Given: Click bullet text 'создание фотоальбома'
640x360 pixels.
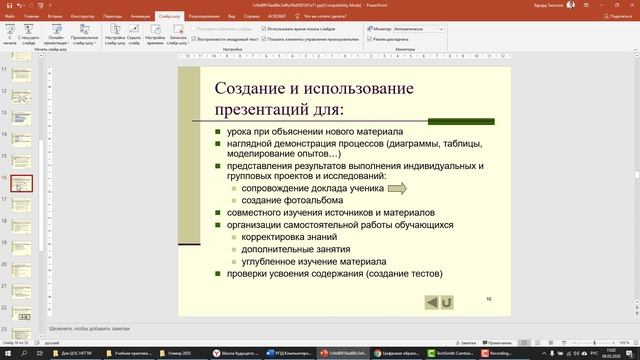Looking at the screenshot, I should coord(292,200).
